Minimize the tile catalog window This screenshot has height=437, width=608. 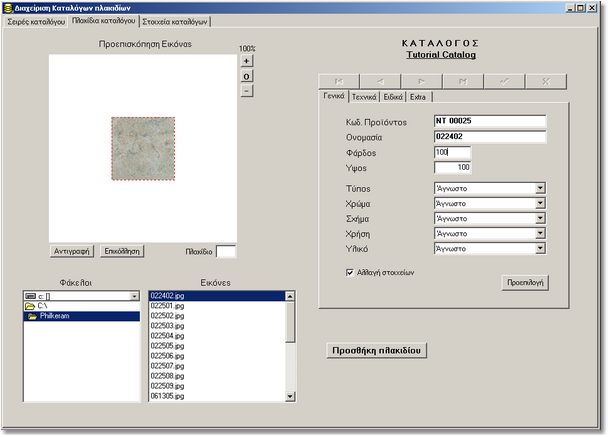click(x=571, y=8)
